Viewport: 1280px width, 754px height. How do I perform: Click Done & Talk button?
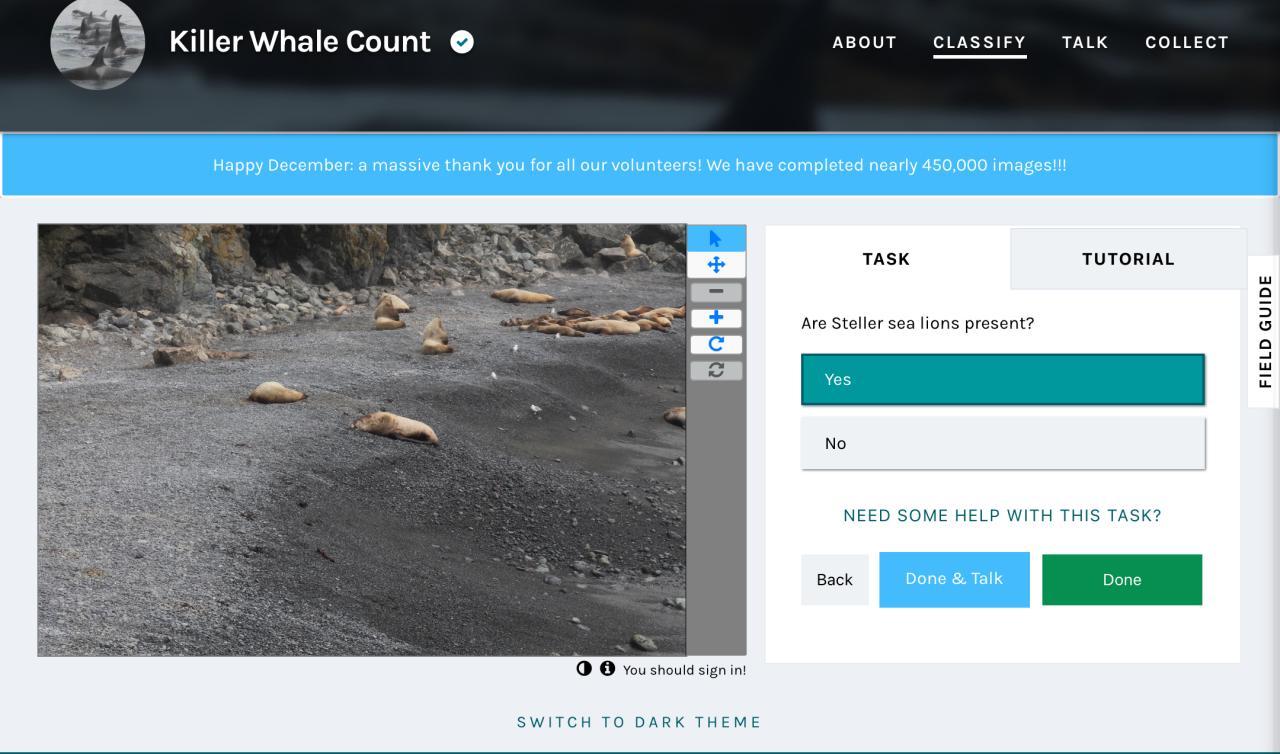coord(954,579)
